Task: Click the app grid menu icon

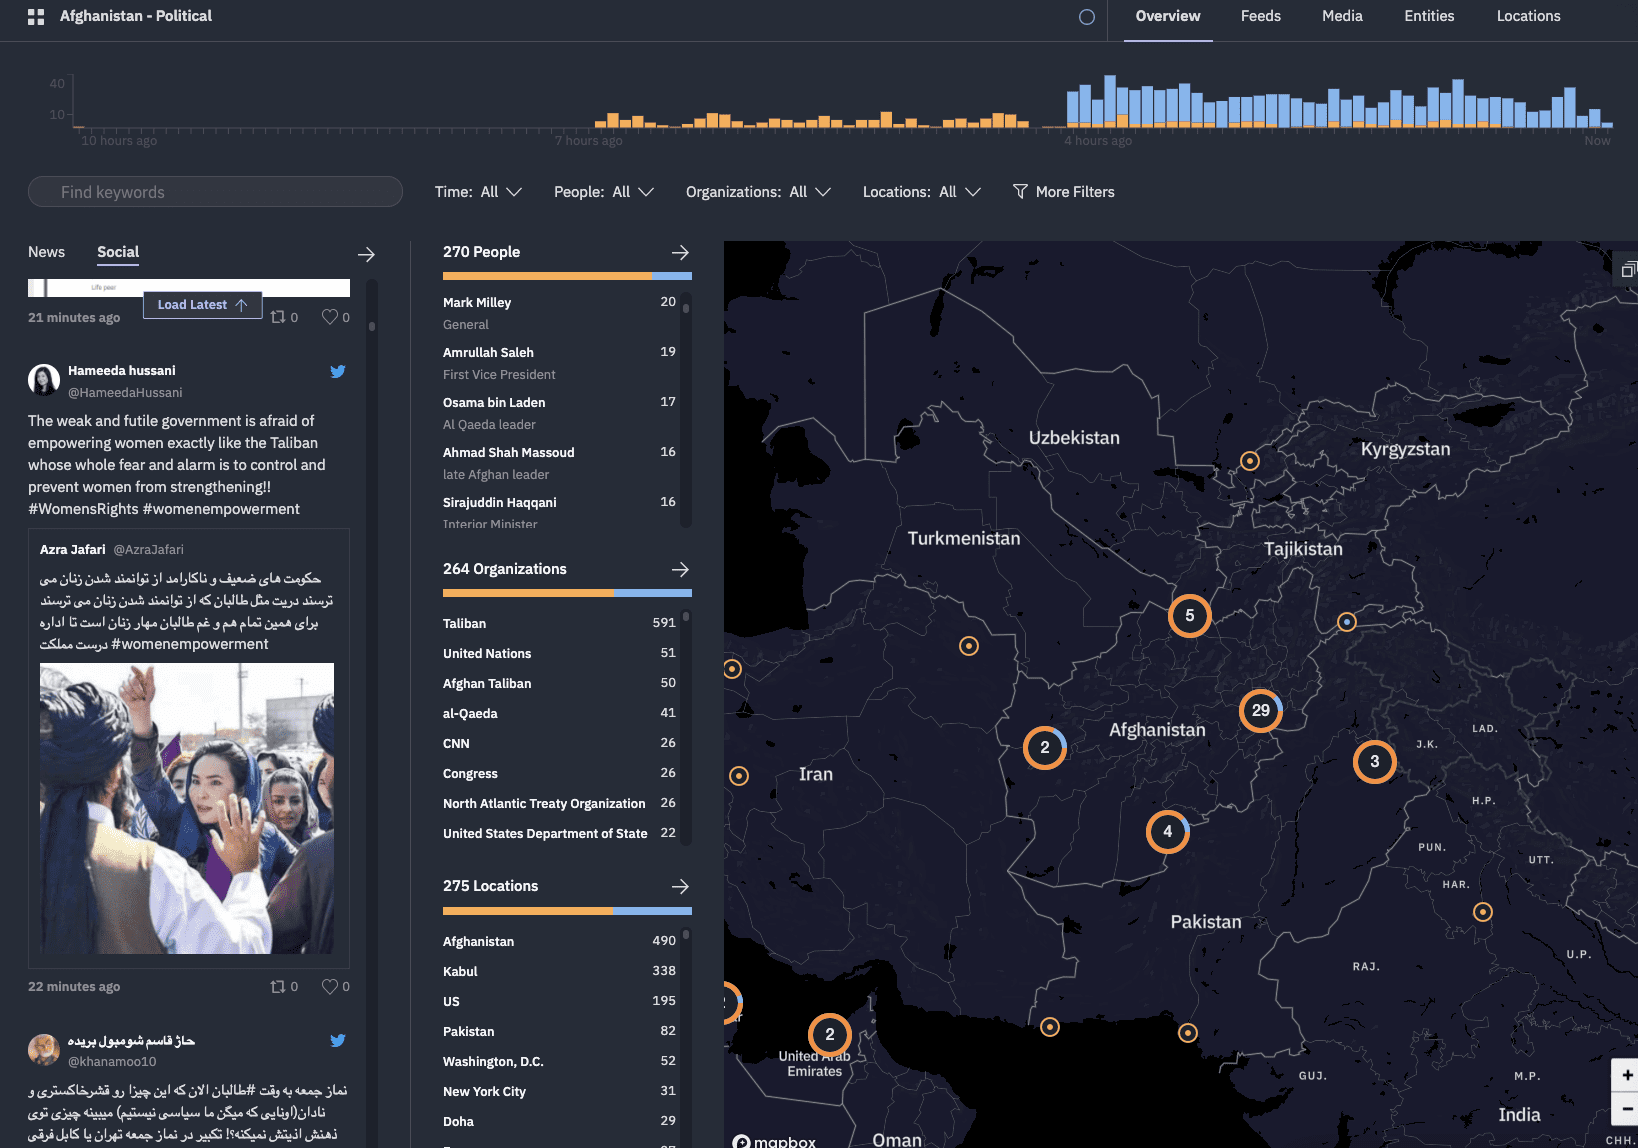Action: [36, 17]
